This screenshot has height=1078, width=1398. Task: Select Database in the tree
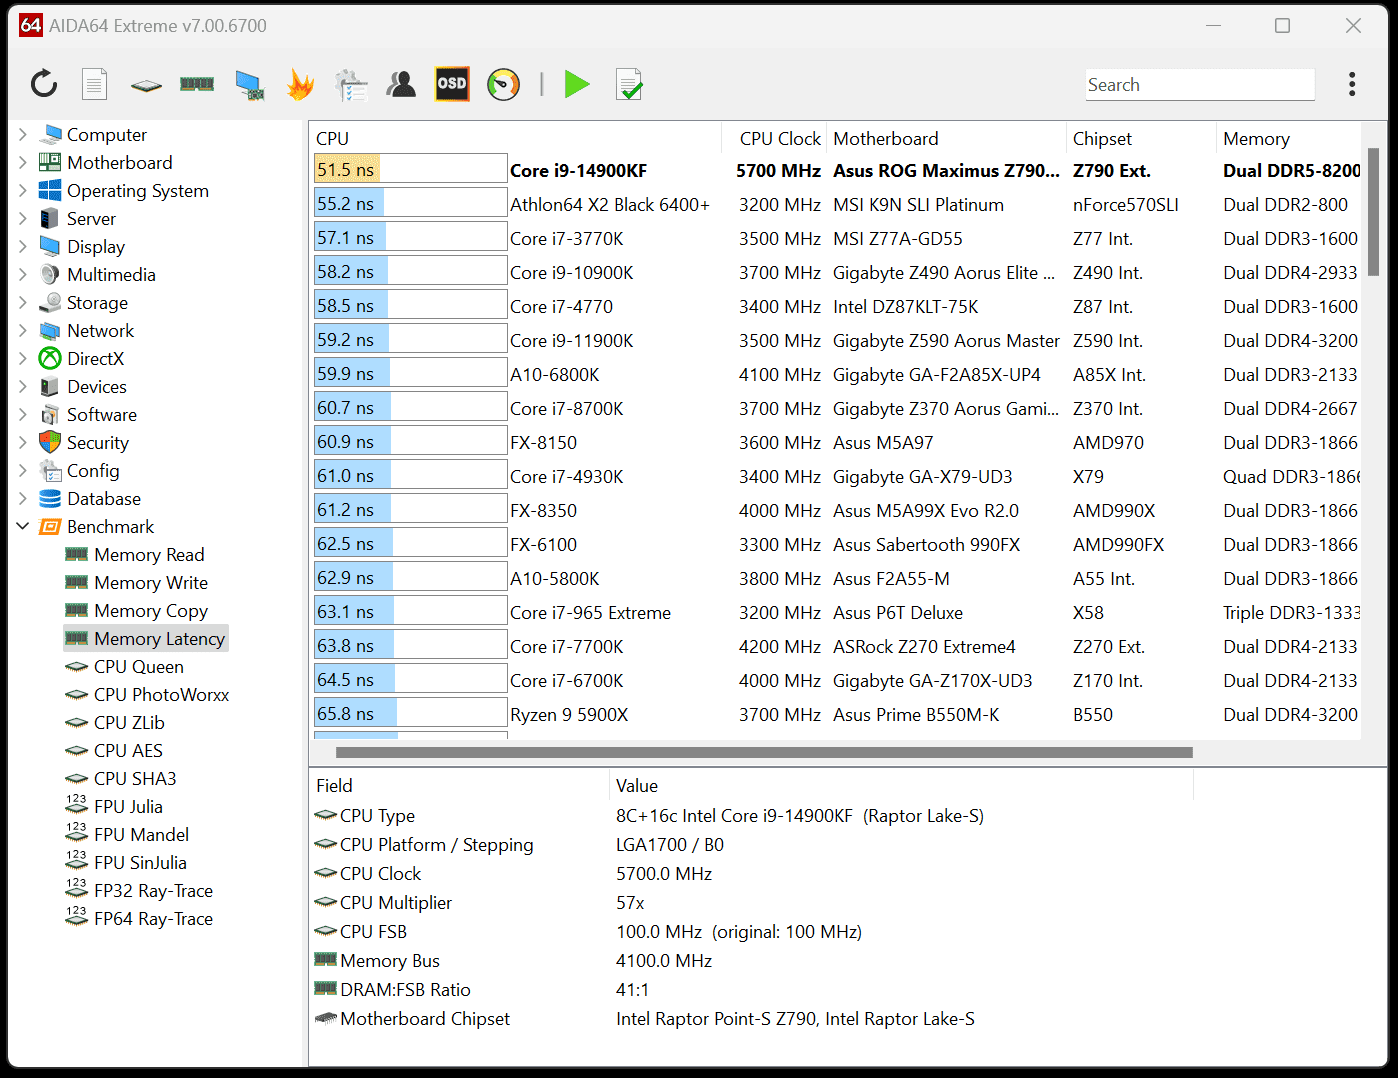click(104, 498)
